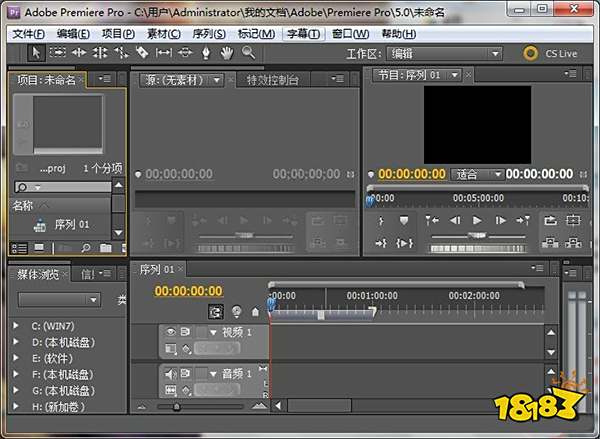Hide video track 视频 1 with eye icon
Image resolution: width=600 pixels, height=439 pixels.
pyautogui.click(x=171, y=332)
